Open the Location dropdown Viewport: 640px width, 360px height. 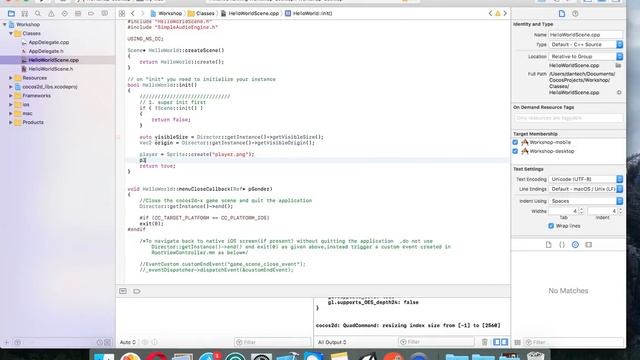586,56
